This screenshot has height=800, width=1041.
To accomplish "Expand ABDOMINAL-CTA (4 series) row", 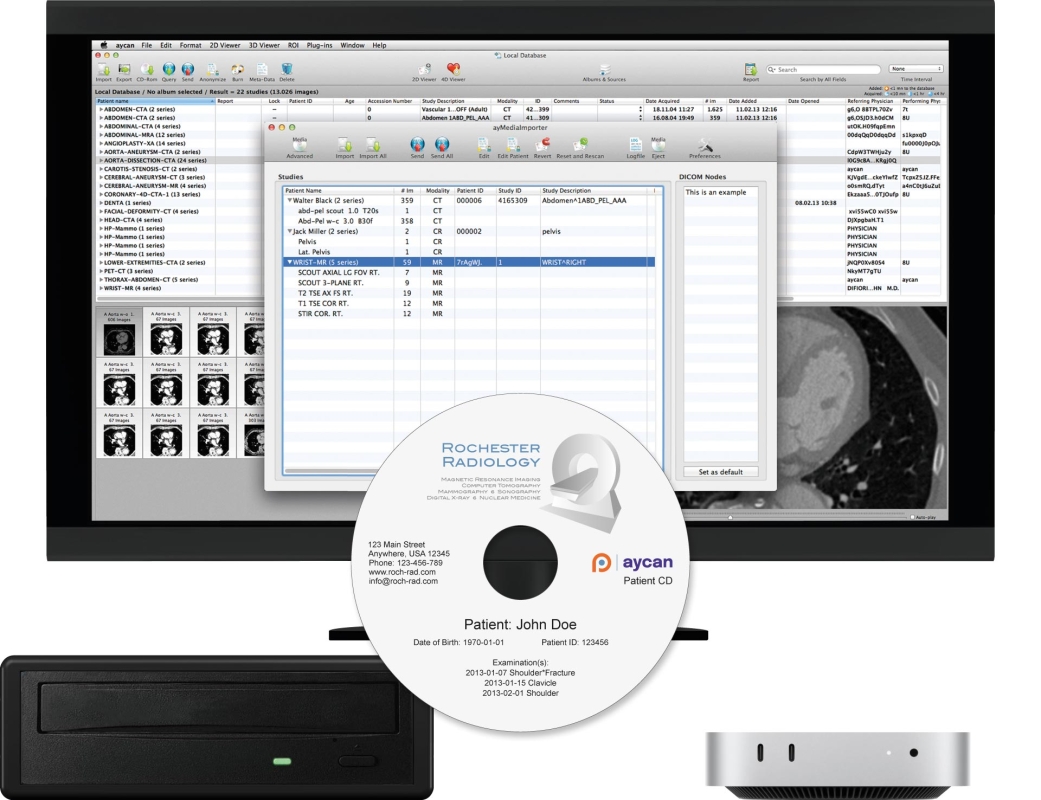I will click(x=101, y=126).
